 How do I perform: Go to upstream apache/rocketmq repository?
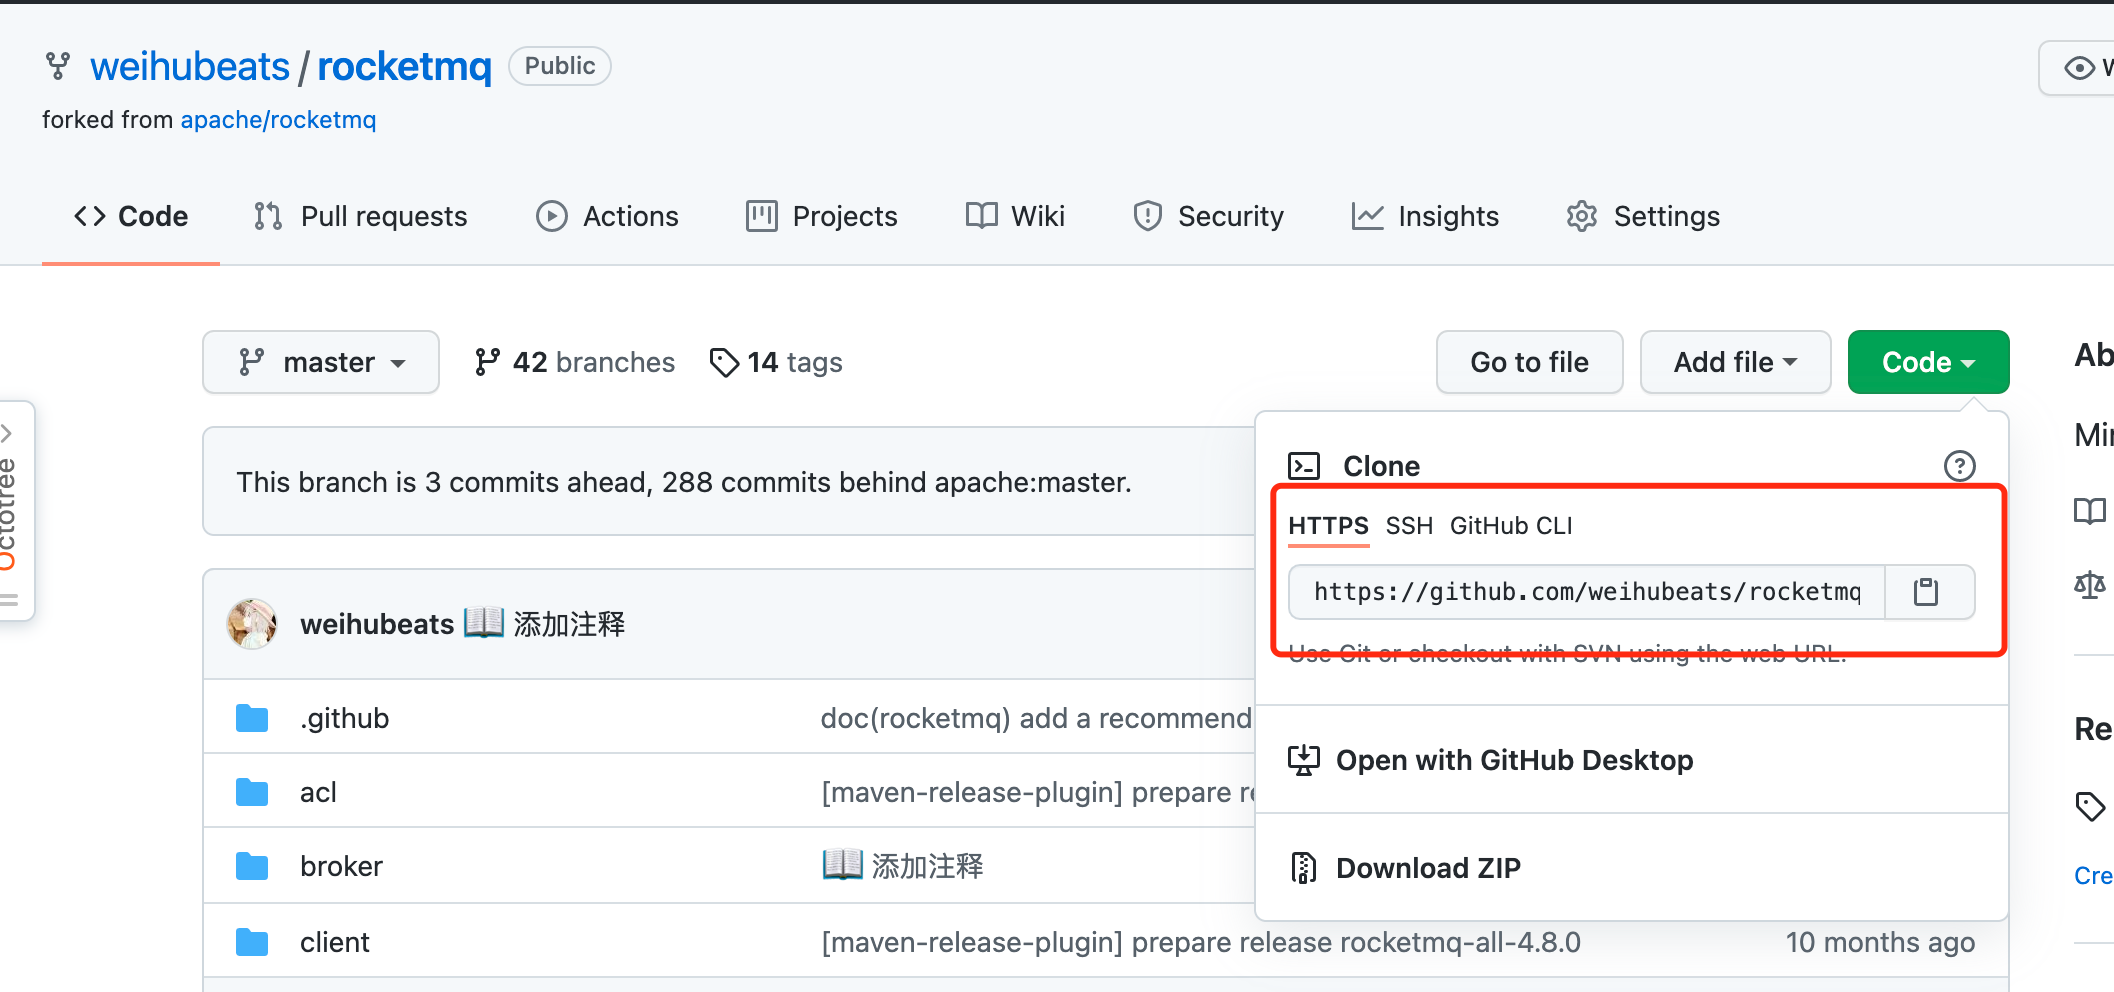tap(278, 120)
